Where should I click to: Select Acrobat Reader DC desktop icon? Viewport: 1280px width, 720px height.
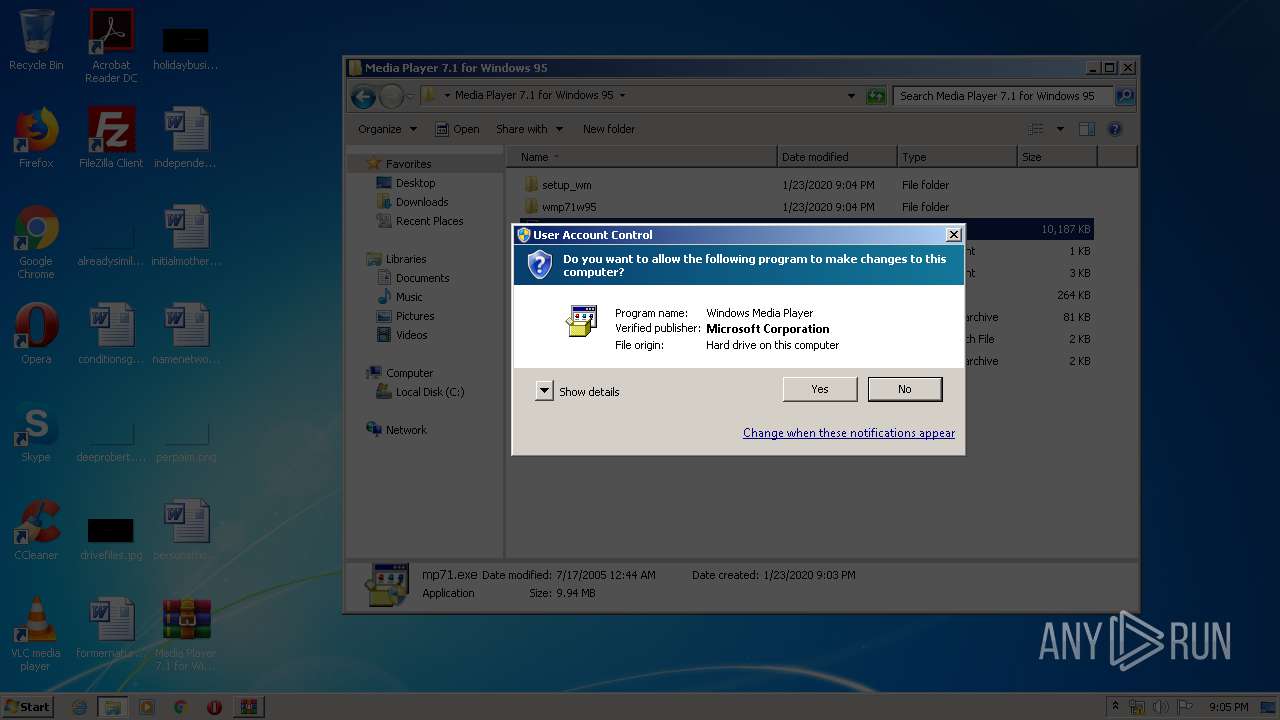click(x=111, y=45)
